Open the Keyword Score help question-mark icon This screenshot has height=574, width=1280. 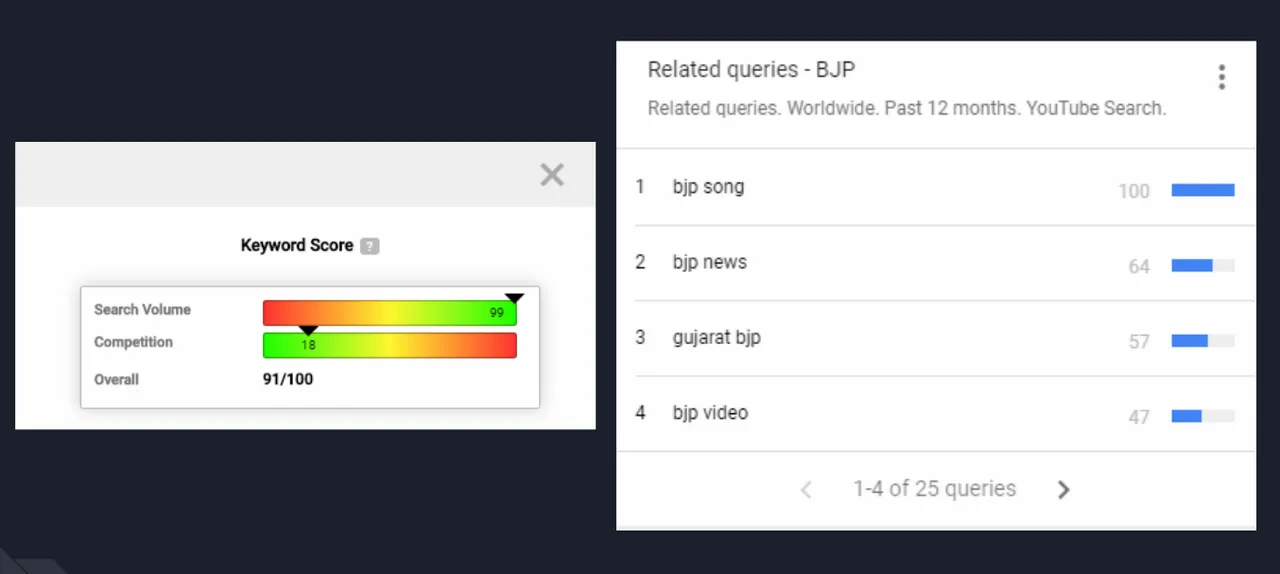coord(370,246)
